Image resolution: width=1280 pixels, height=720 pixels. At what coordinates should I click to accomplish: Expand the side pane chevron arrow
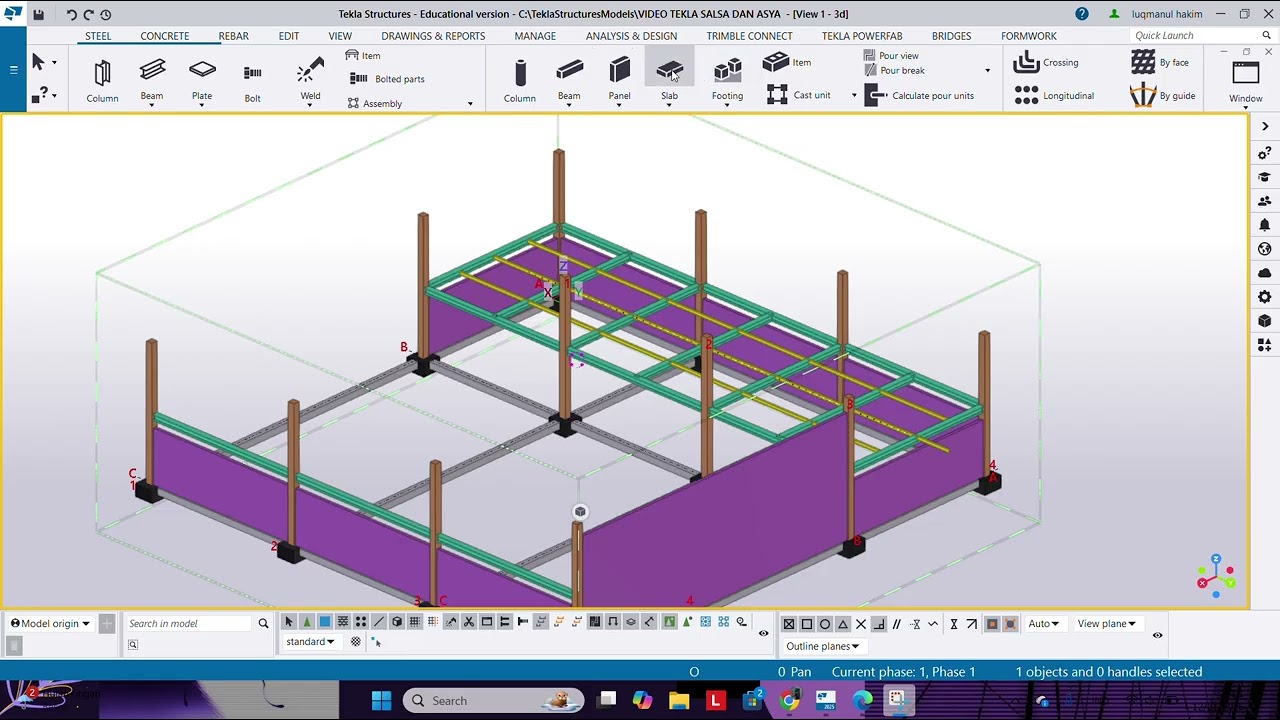pyautogui.click(x=1265, y=128)
